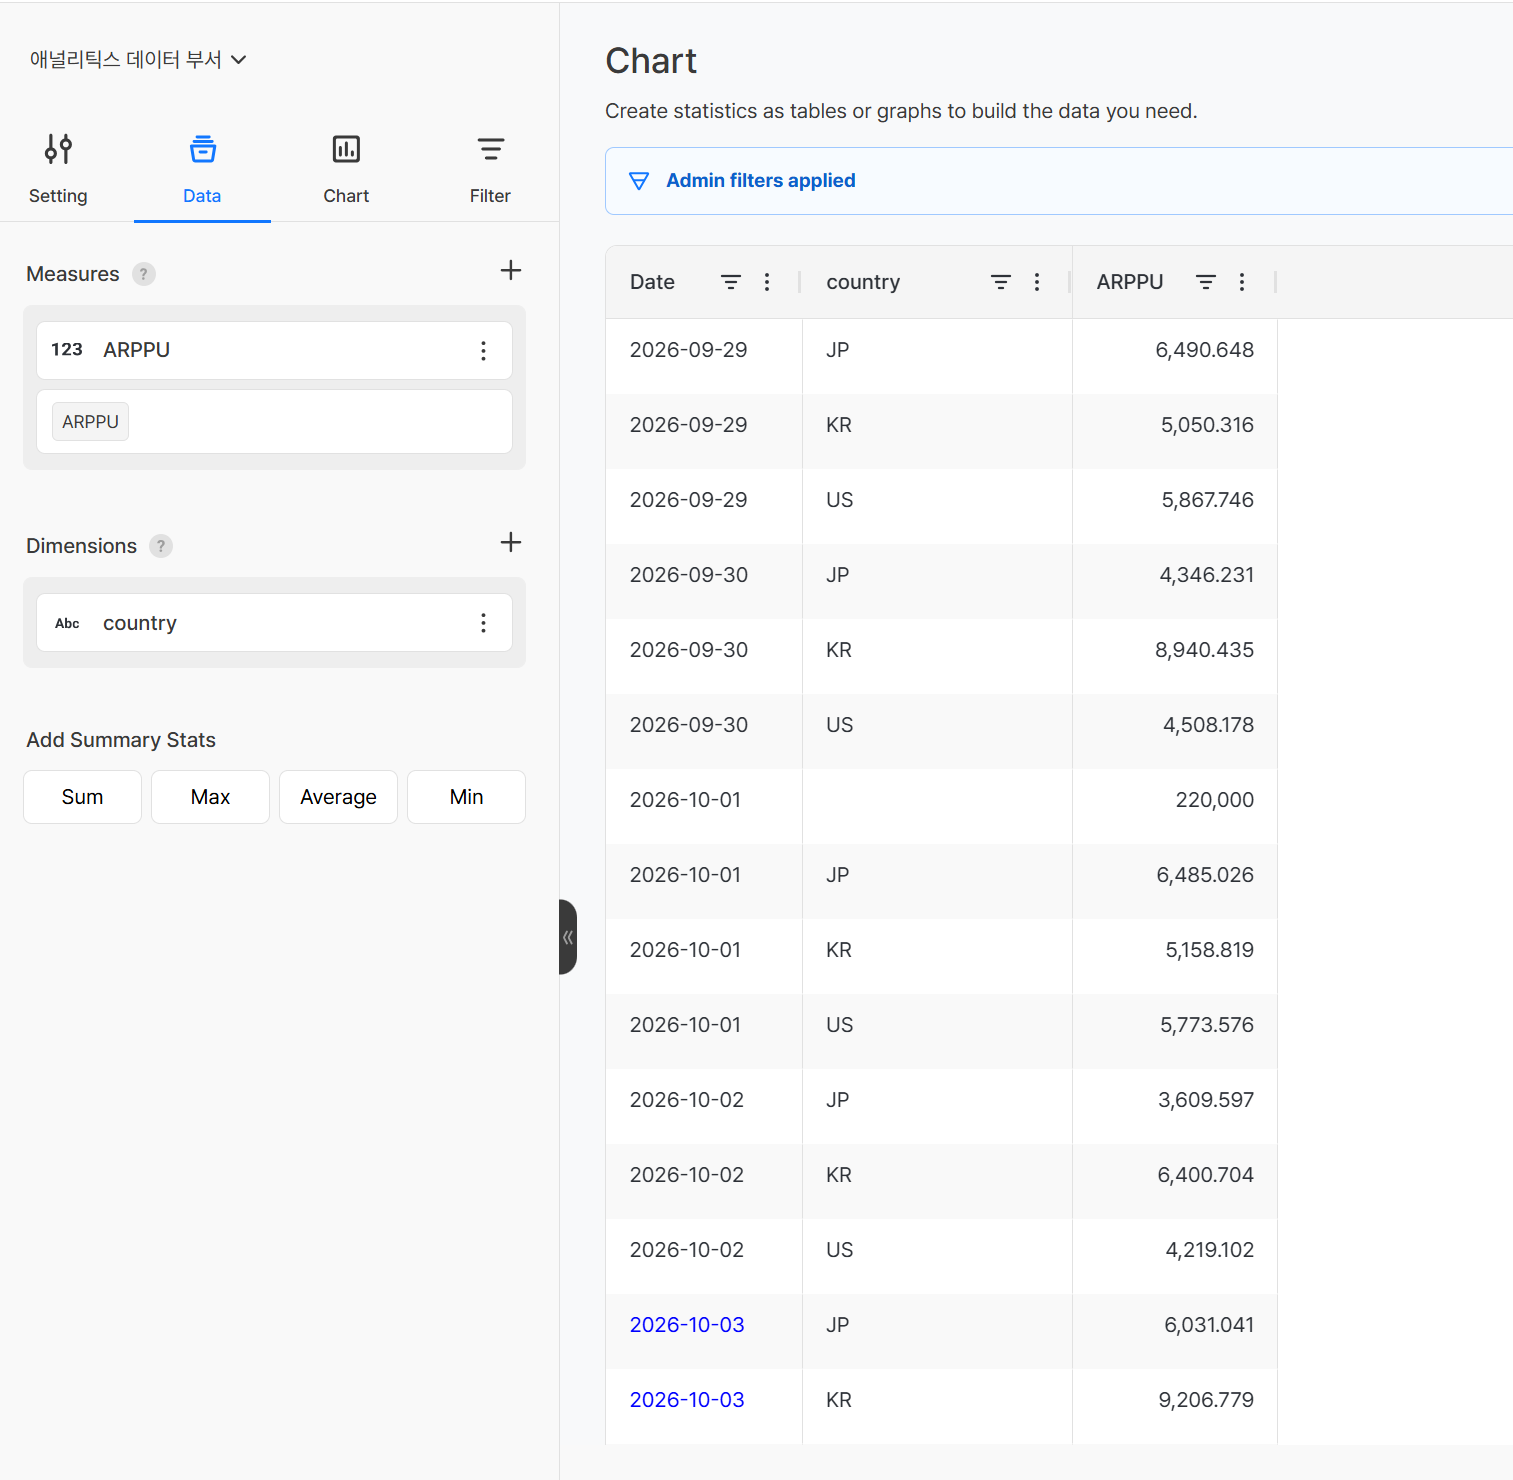Click the Admin filters applied funnel icon
Viewport: 1513px width, 1480px height.
pos(639,181)
